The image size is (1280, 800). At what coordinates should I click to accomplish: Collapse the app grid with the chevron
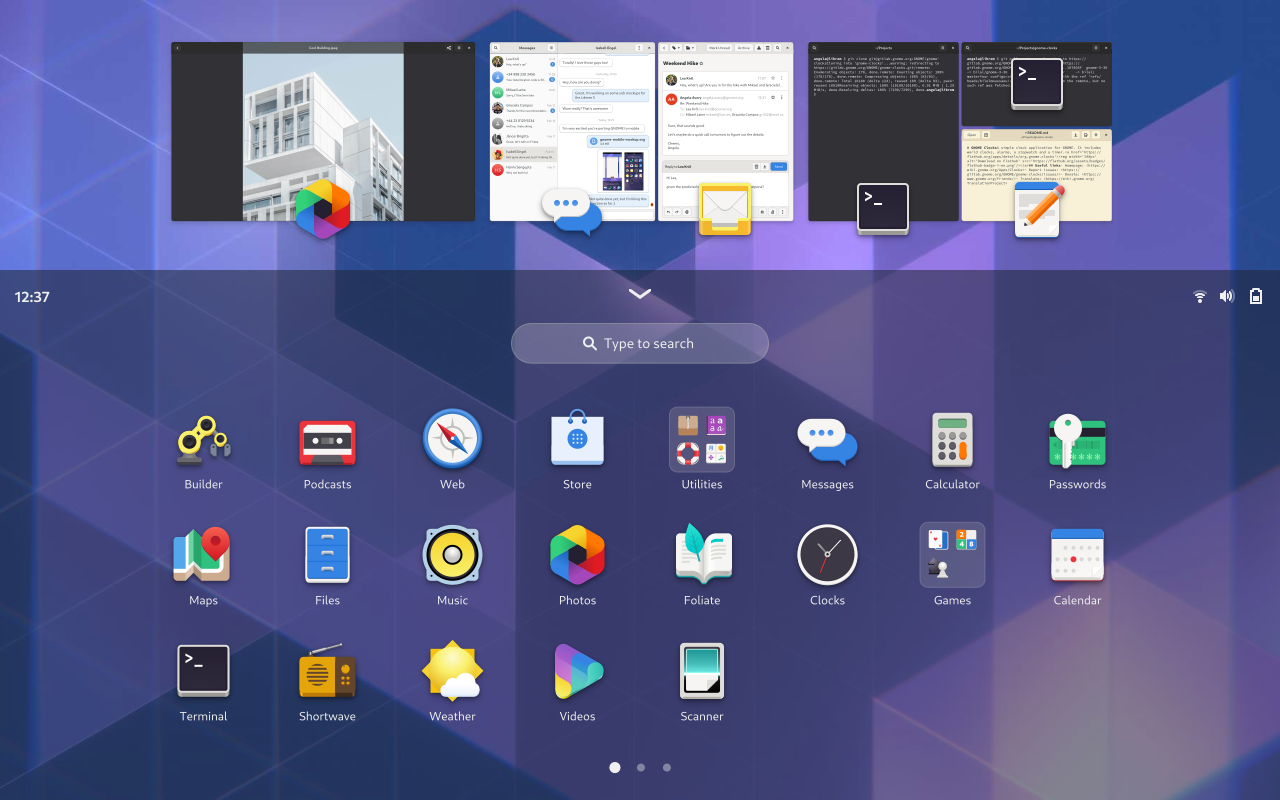tap(640, 294)
